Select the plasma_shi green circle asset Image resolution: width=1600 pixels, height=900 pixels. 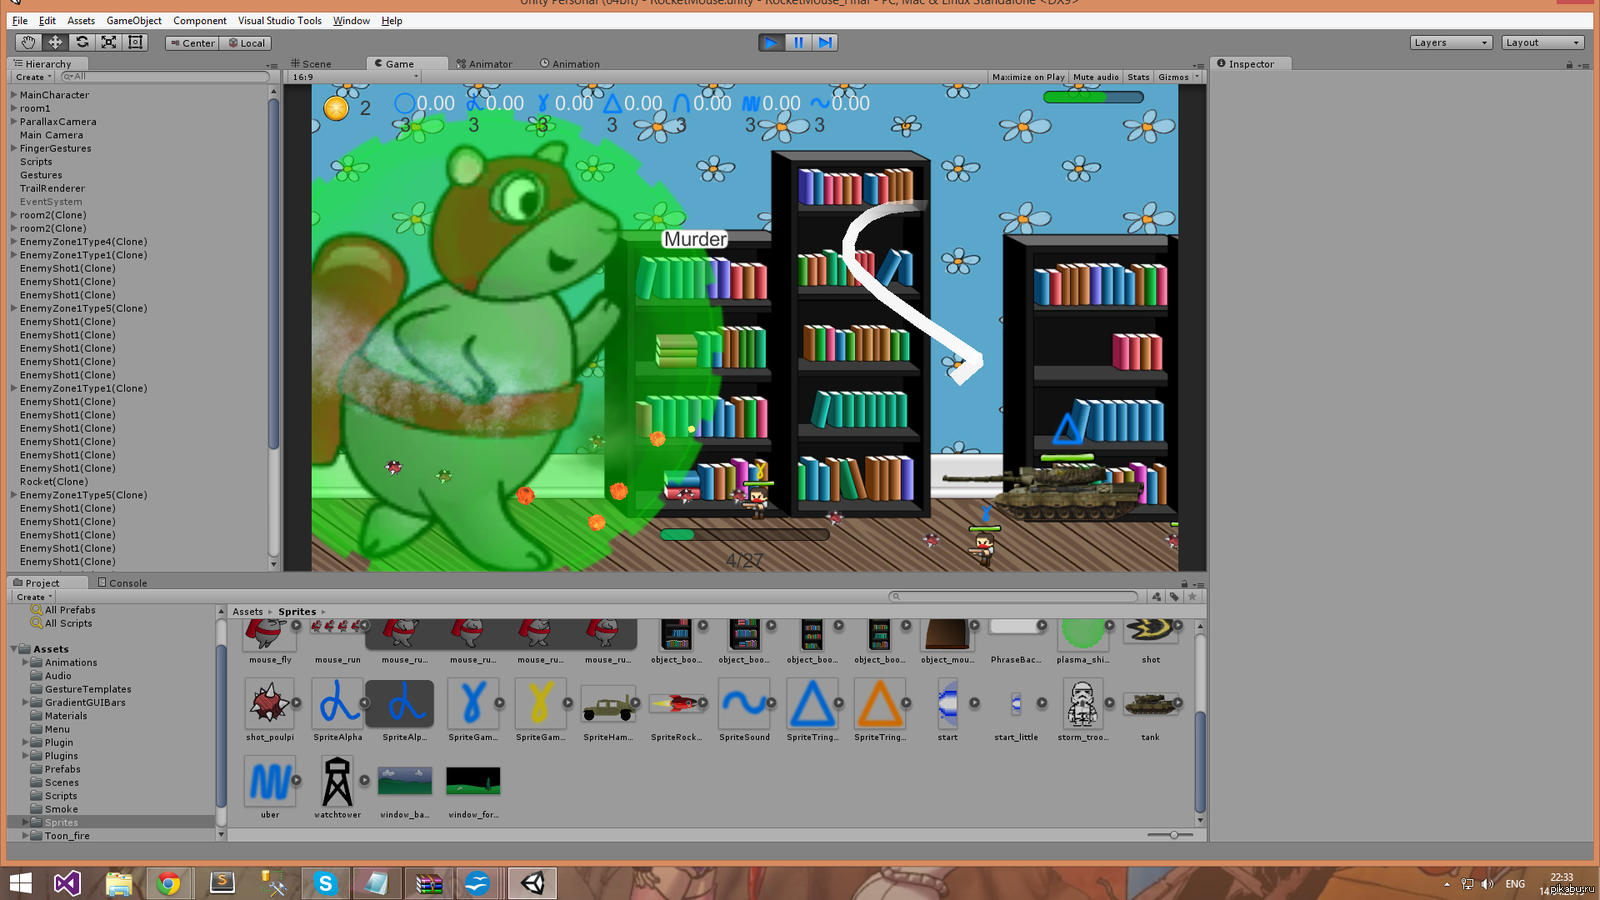[1082, 640]
